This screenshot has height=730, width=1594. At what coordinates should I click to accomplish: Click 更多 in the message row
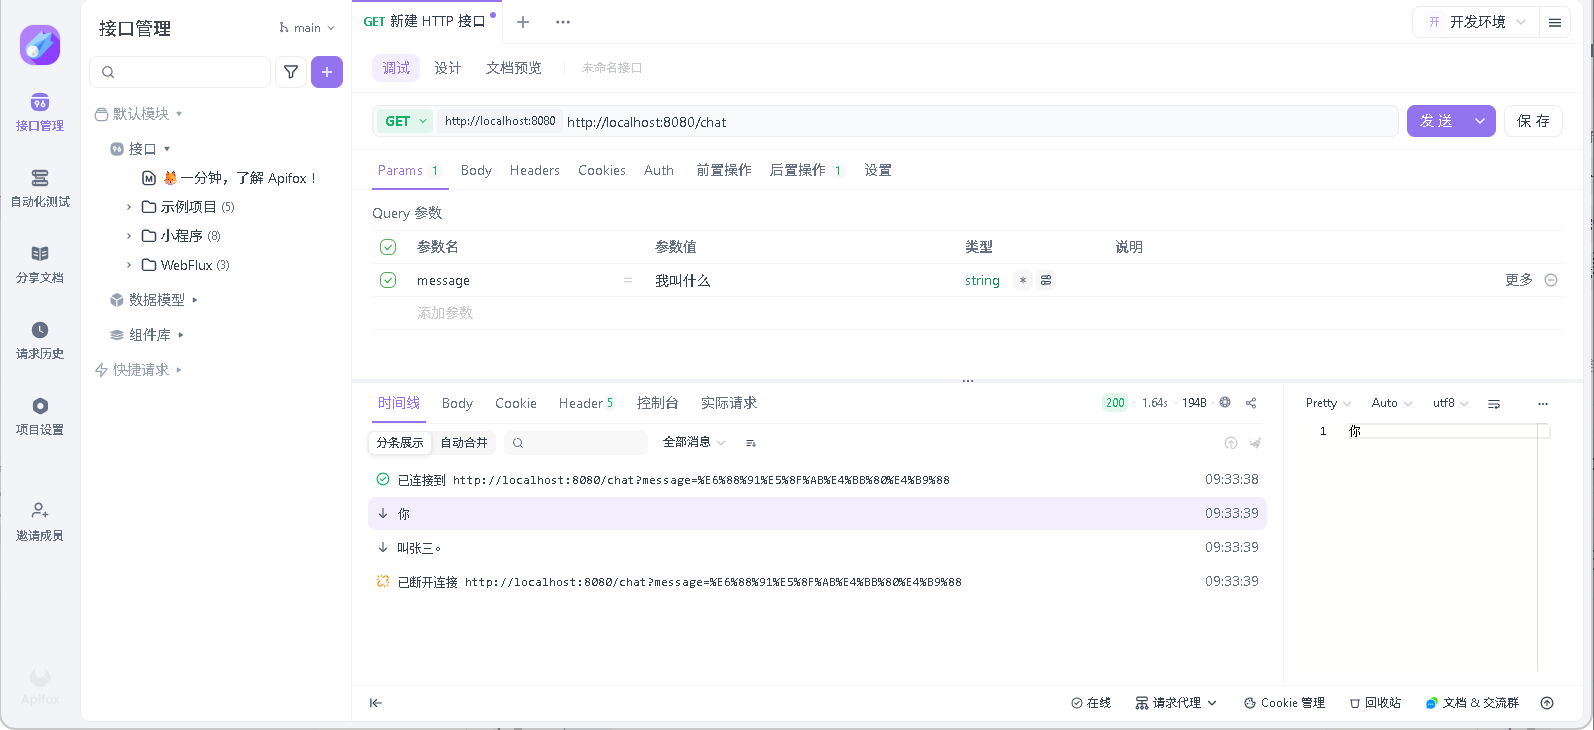[1519, 280]
